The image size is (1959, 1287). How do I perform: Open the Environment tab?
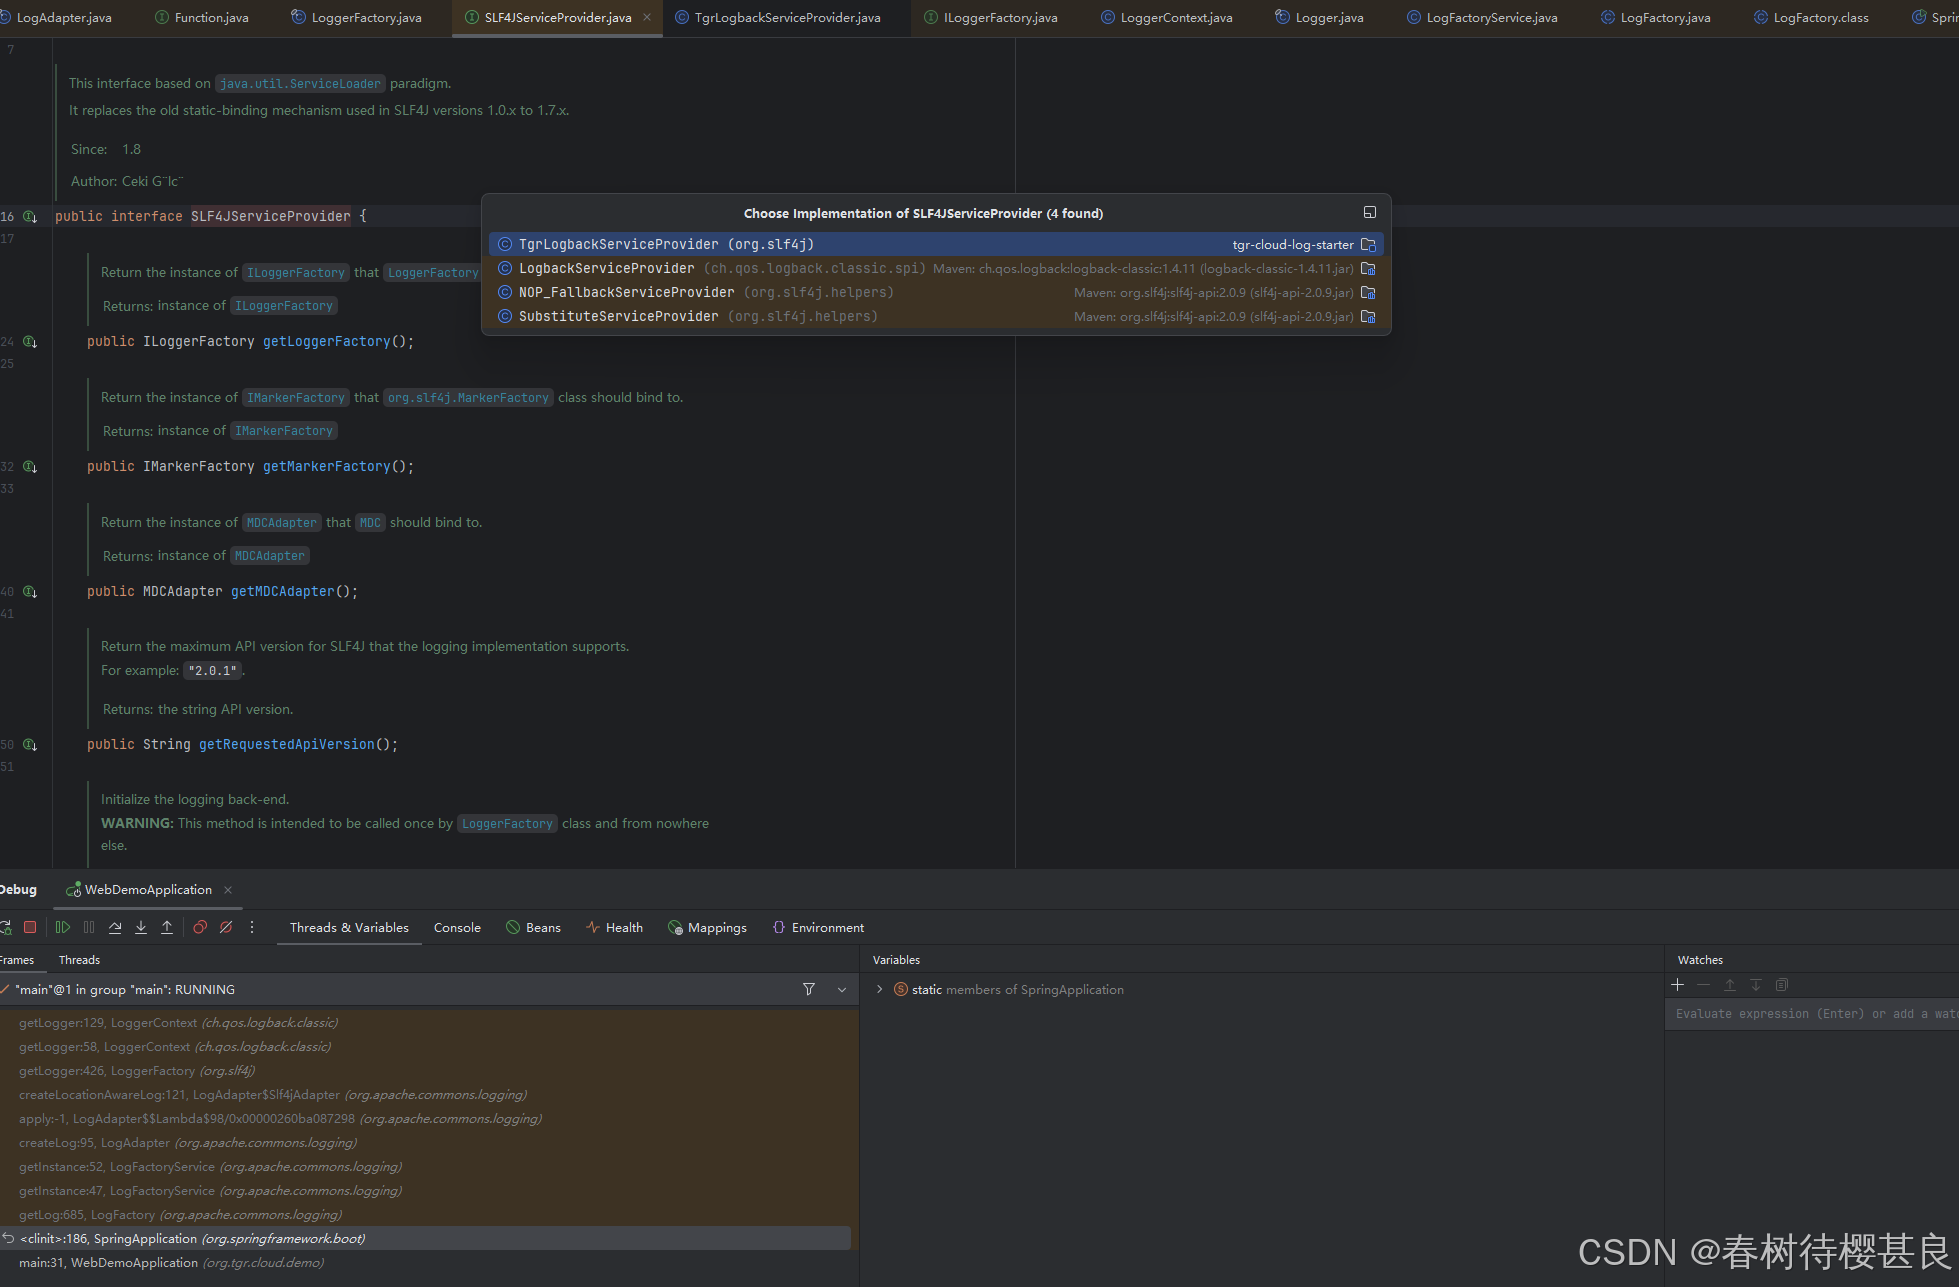[x=818, y=927]
